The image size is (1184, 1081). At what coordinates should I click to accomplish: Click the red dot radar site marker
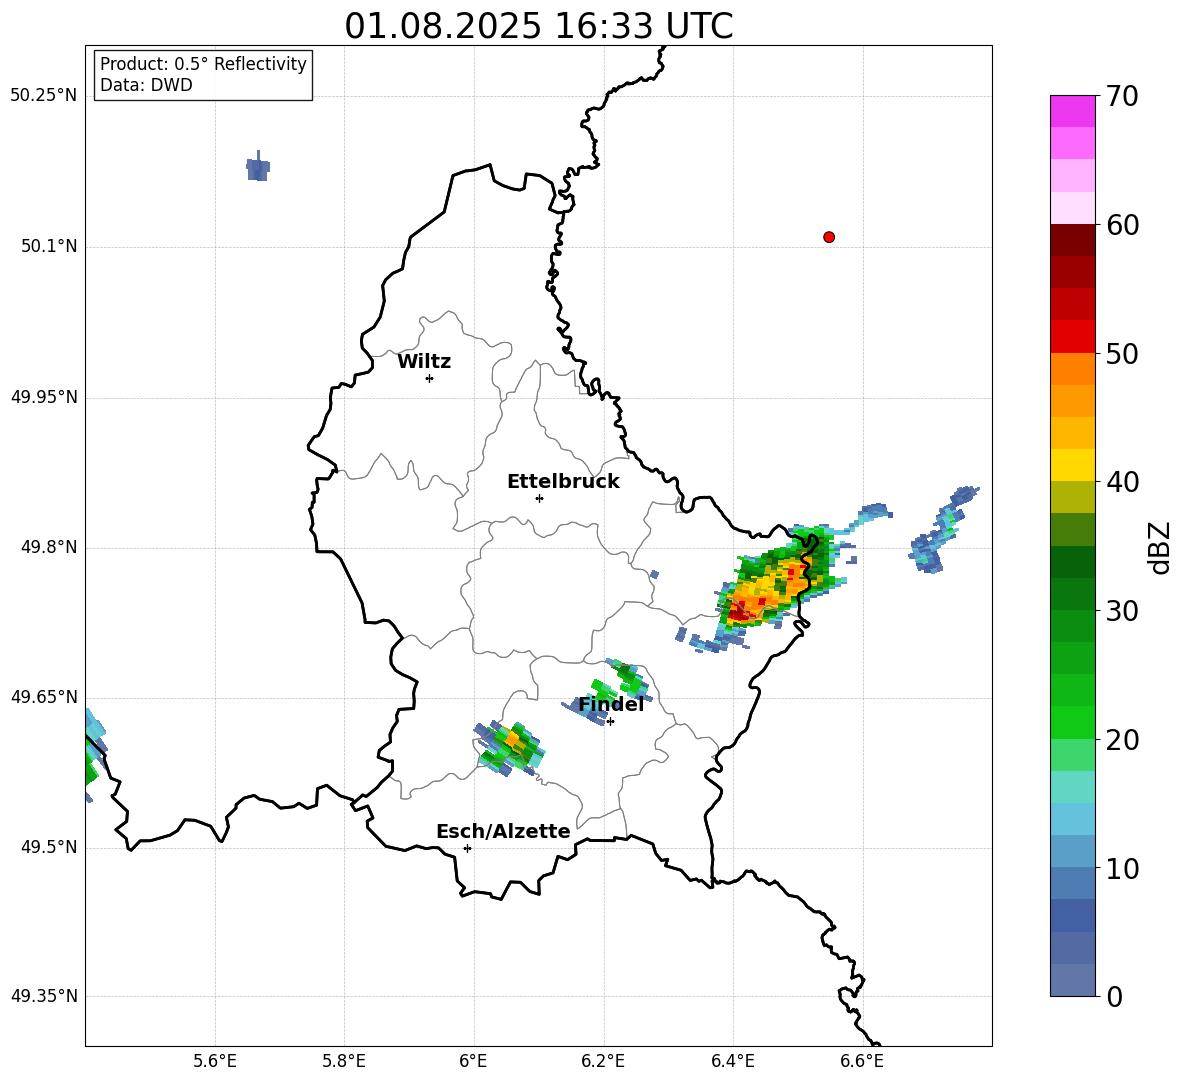(x=829, y=237)
